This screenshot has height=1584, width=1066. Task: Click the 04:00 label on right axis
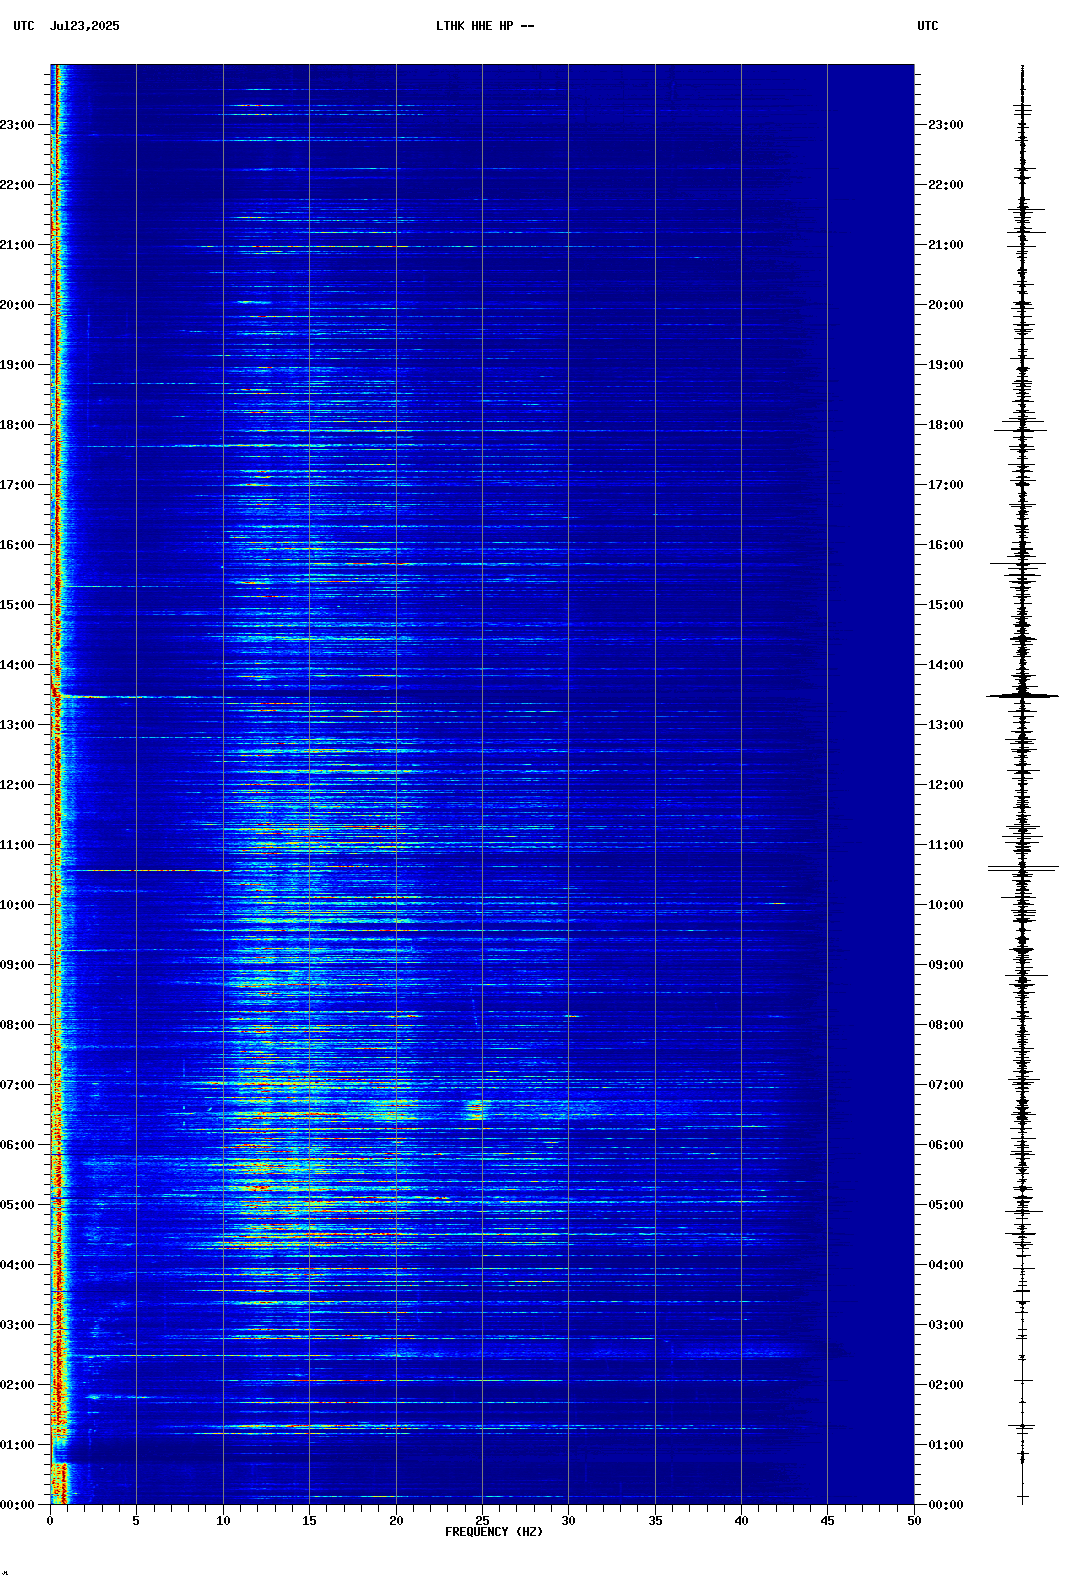click(946, 1265)
